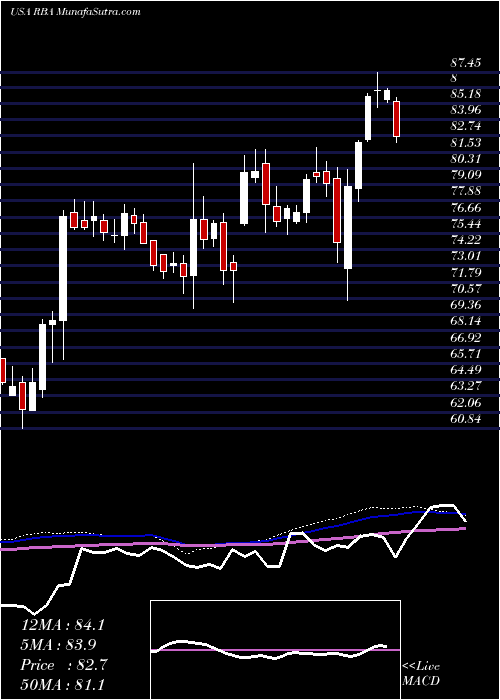This screenshot has width=500, height=700.
Task: Click the last red candlestick near 82.74
Action: 396,119
